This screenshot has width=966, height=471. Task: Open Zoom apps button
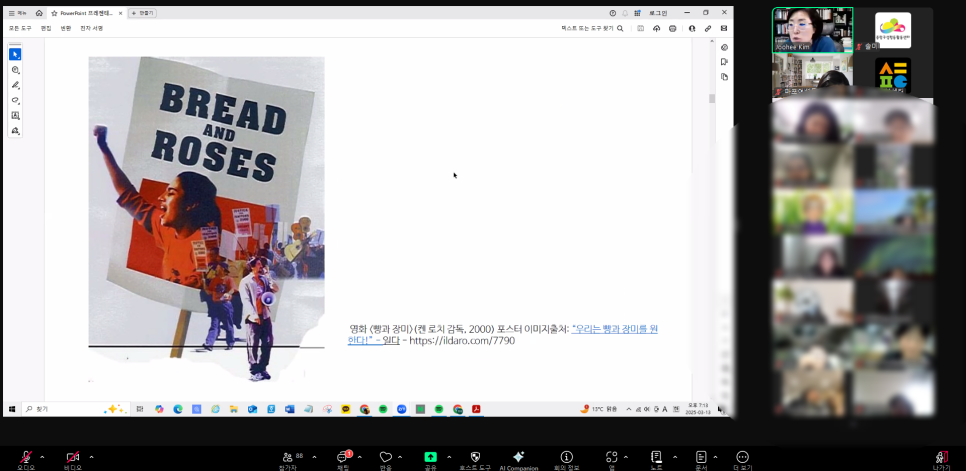coord(611,460)
